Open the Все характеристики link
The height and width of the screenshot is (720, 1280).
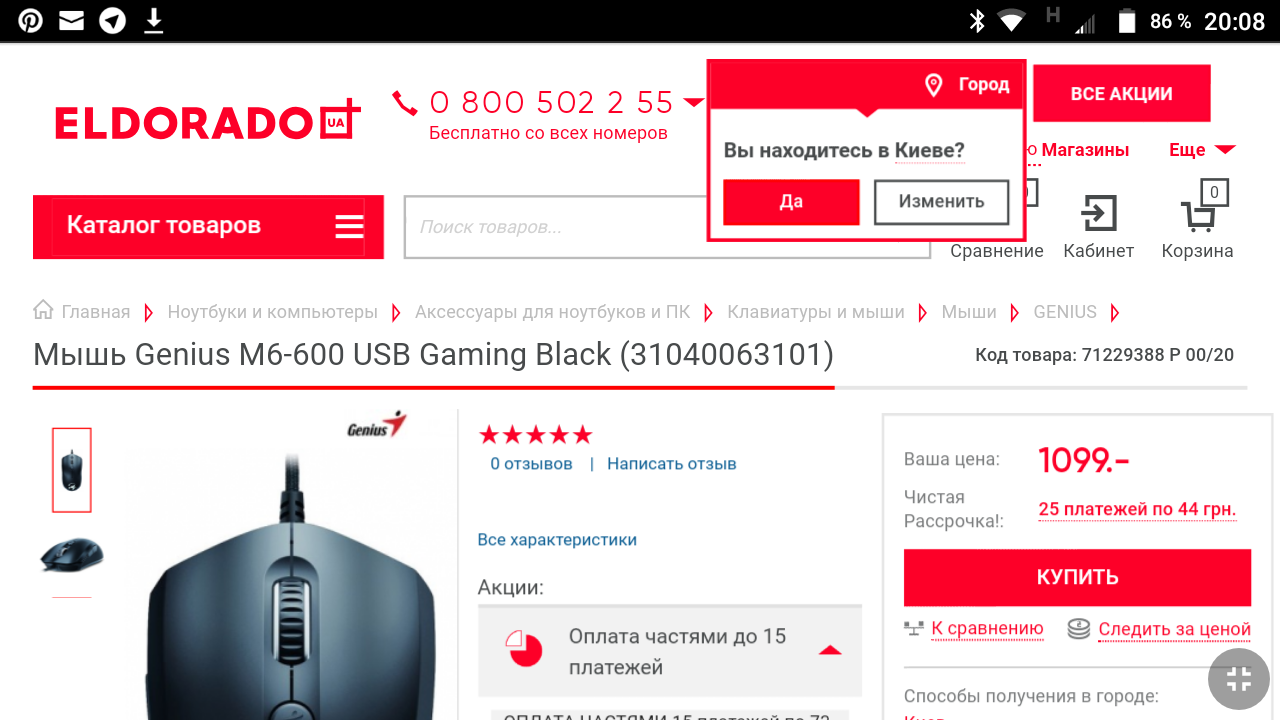[x=557, y=540]
